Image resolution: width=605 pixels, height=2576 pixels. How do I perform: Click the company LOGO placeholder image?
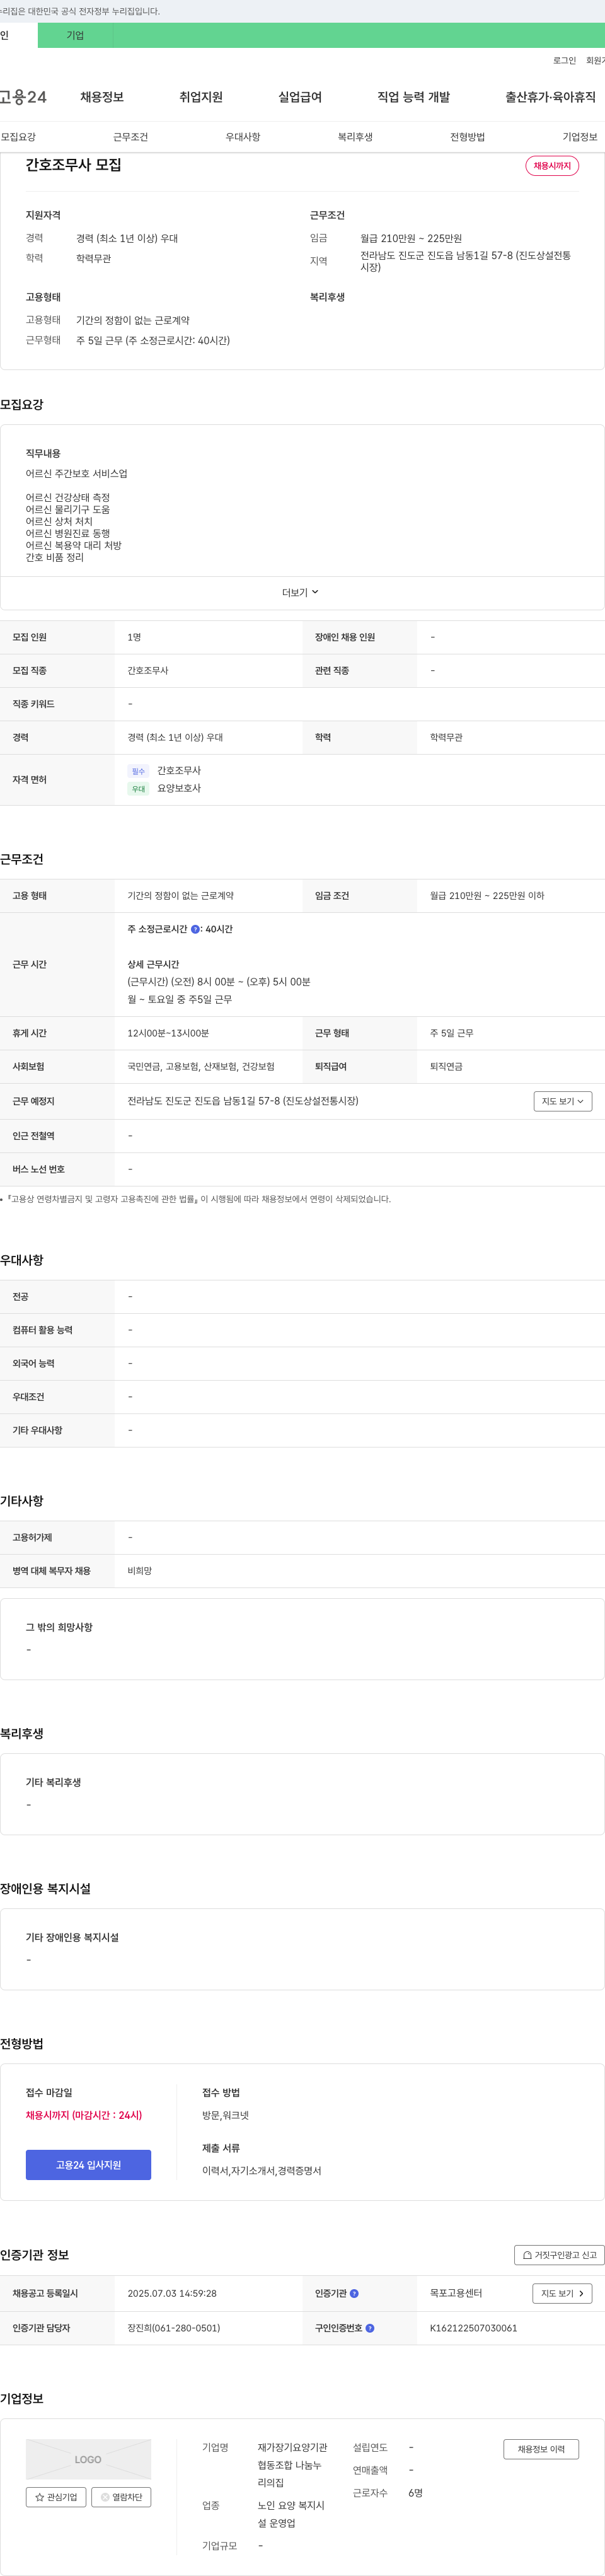point(88,2459)
